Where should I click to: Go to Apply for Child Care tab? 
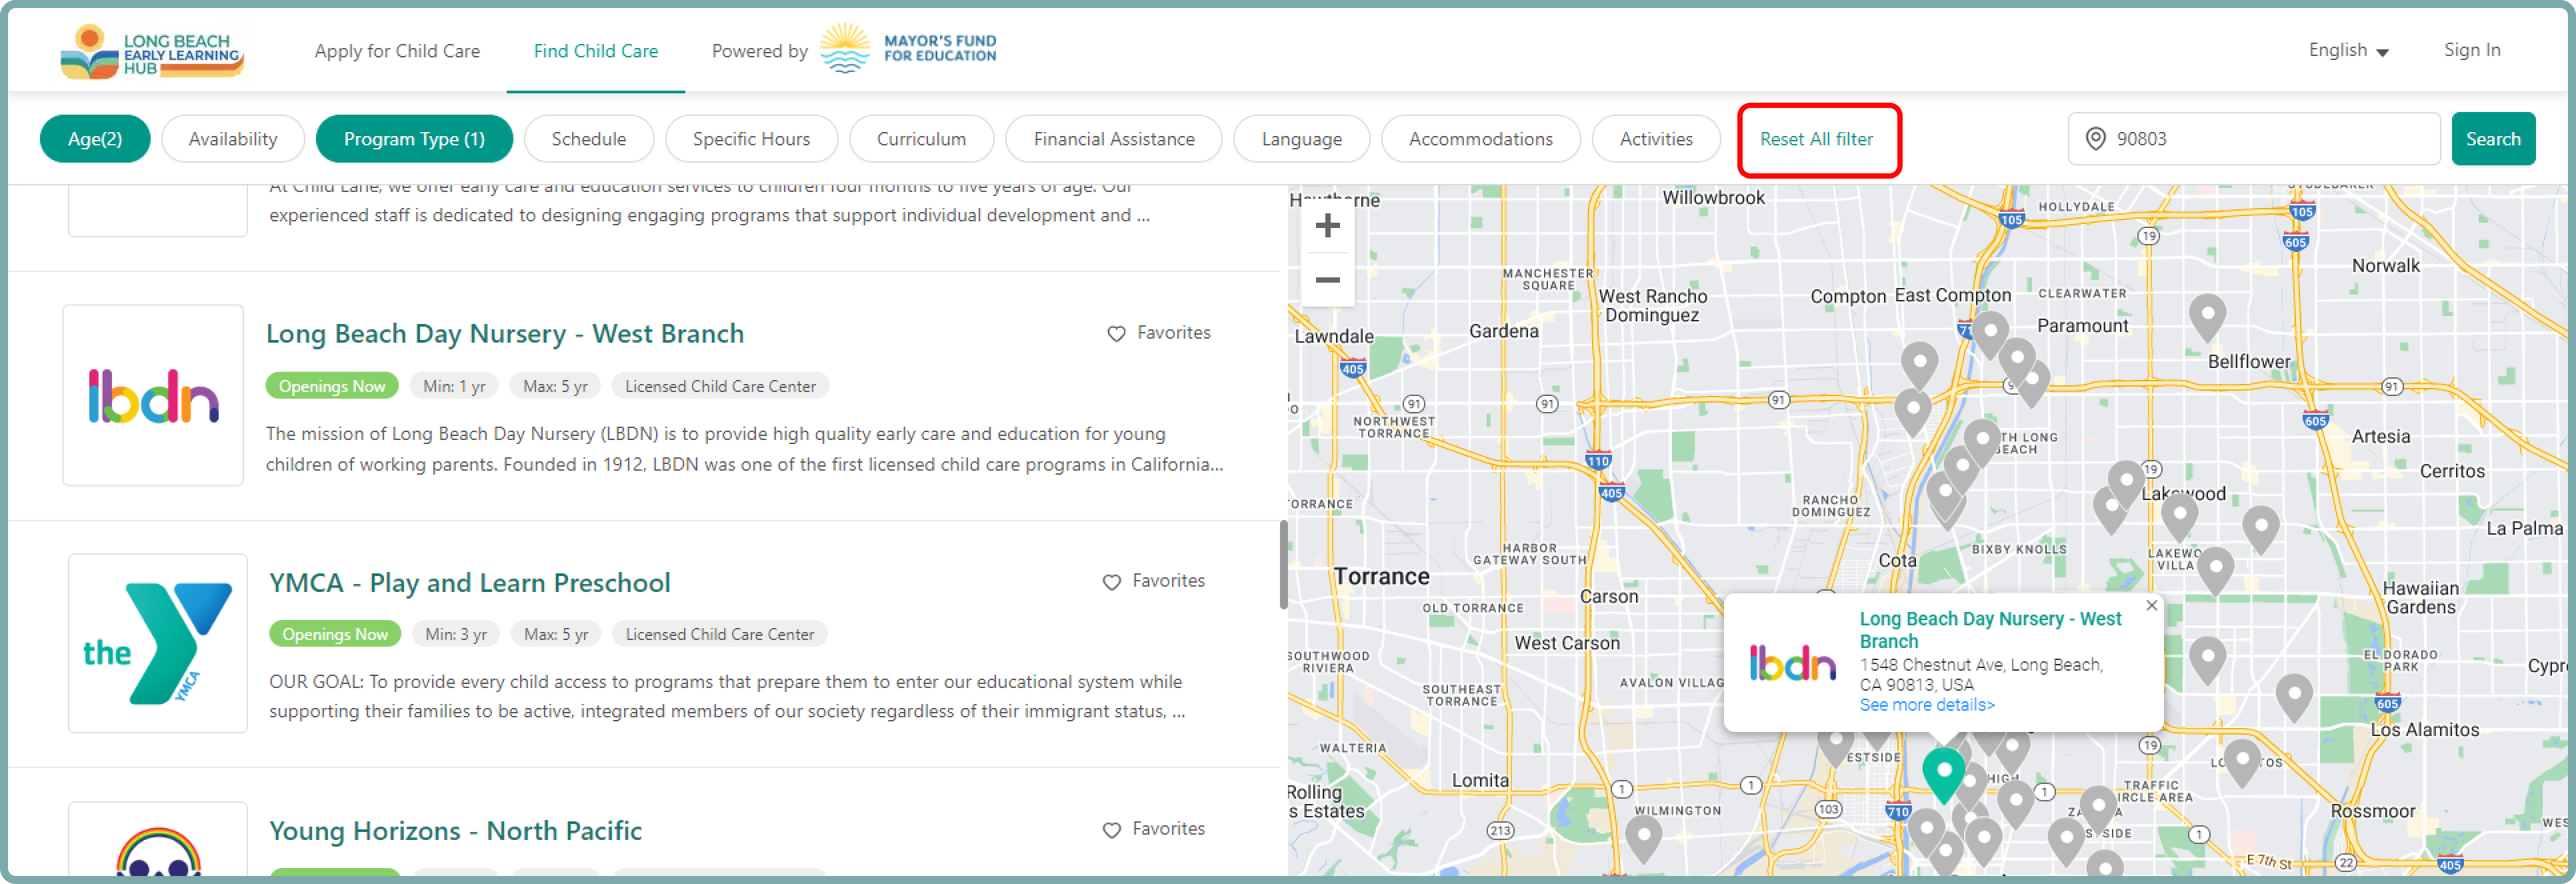(397, 51)
